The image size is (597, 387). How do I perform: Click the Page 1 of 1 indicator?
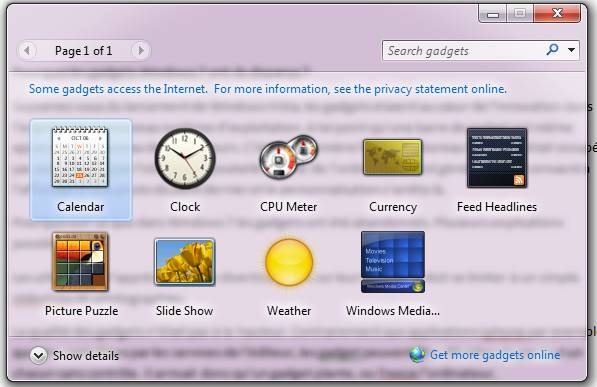tap(83, 51)
